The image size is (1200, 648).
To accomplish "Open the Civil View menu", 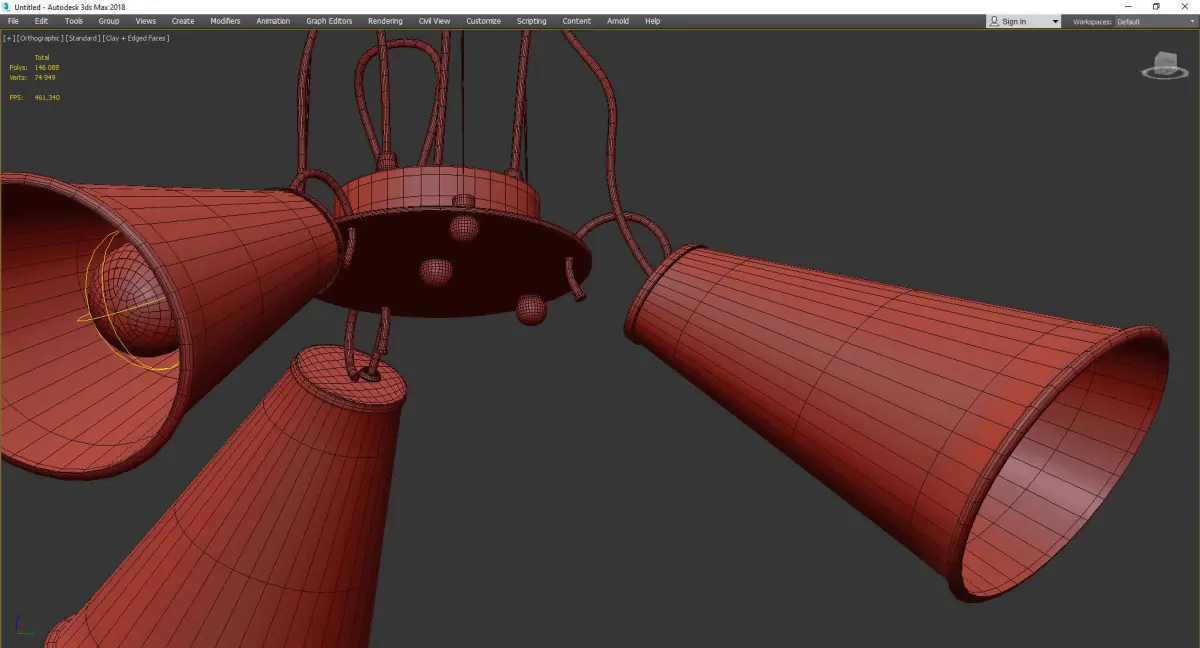I will pyautogui.click(x=434, y=21).
